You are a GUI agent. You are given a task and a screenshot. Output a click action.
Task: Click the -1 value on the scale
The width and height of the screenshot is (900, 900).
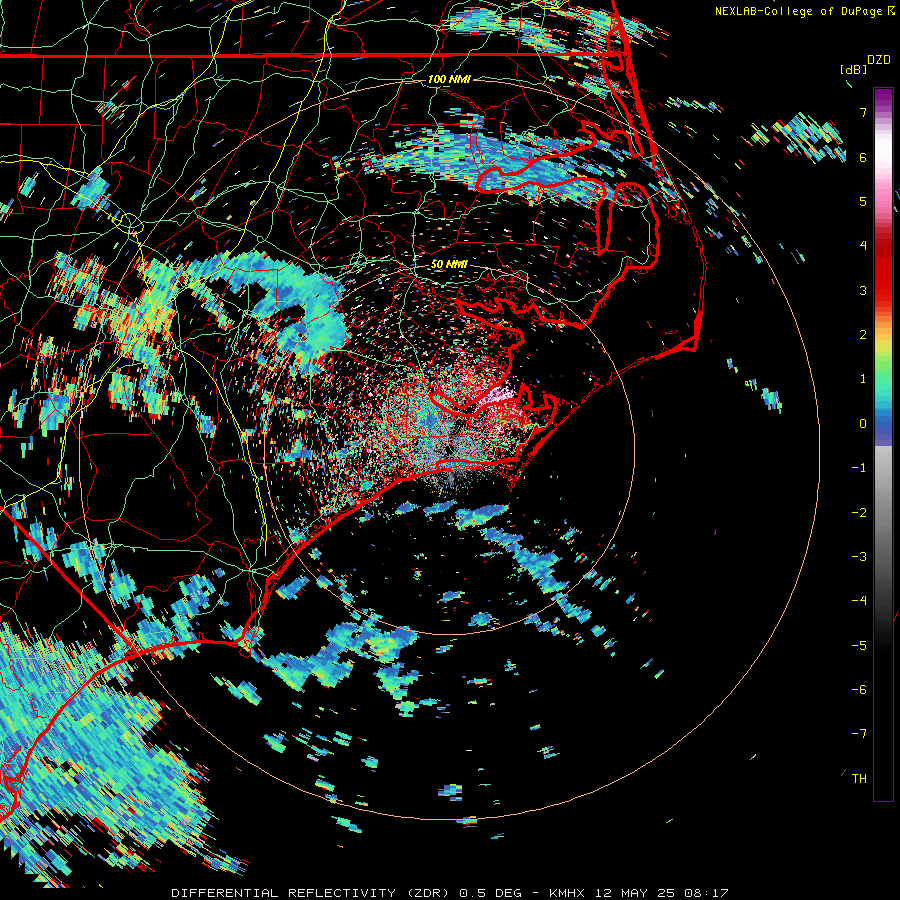(x=859, y=468)
